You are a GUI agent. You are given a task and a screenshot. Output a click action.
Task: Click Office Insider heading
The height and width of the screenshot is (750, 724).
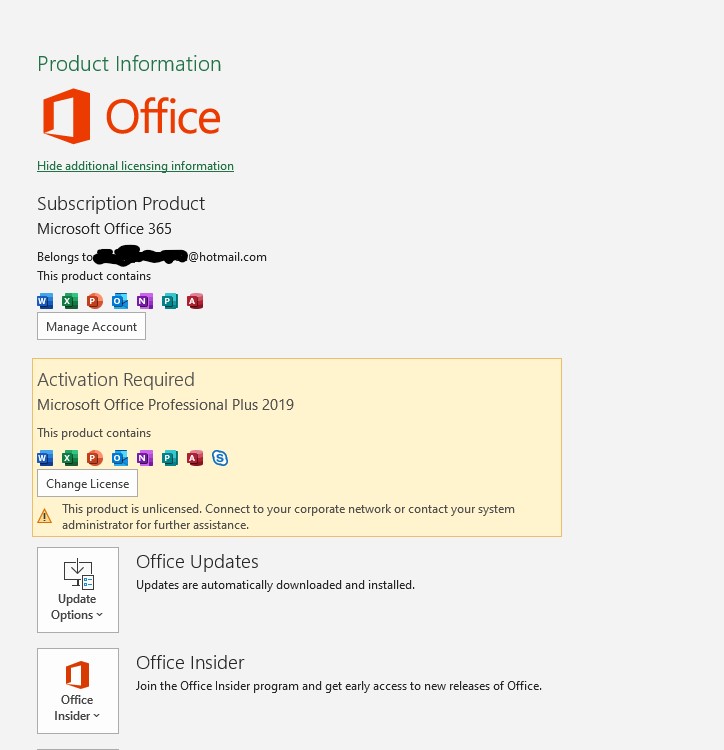190,662
